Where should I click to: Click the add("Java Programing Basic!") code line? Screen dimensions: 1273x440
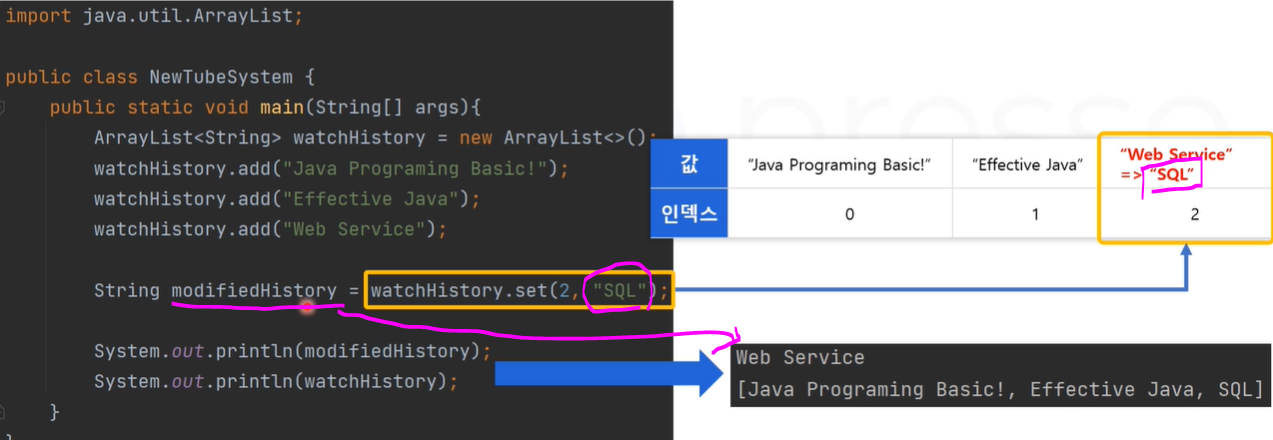point(330,168)
